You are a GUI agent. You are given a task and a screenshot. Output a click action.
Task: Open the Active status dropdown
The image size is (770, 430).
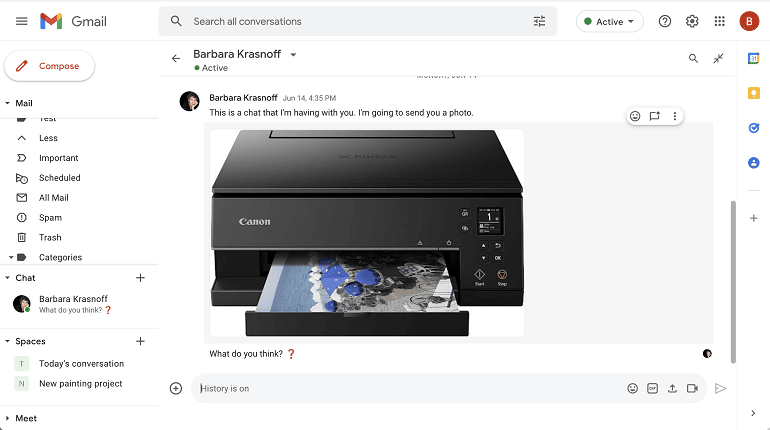(609, 21)
